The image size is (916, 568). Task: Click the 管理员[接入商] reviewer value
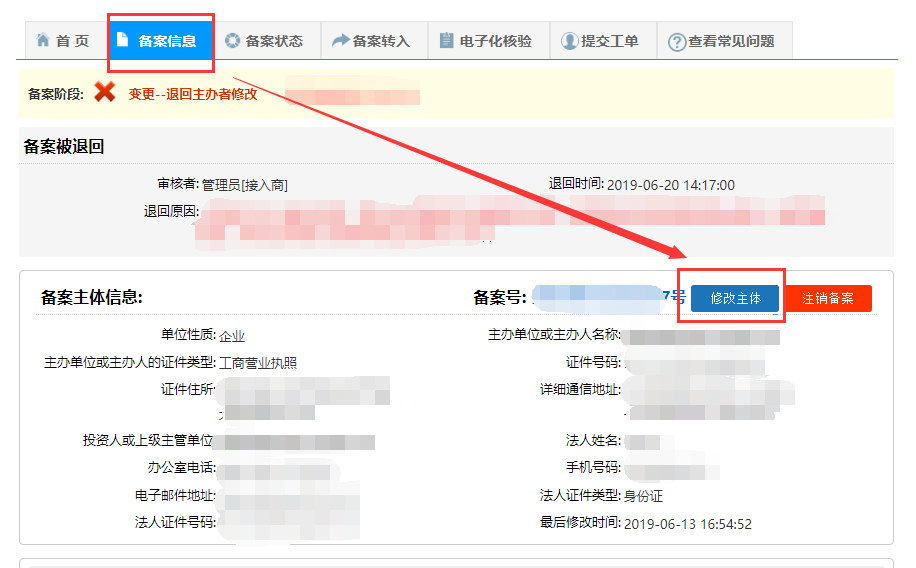click(x=245, y=185)
